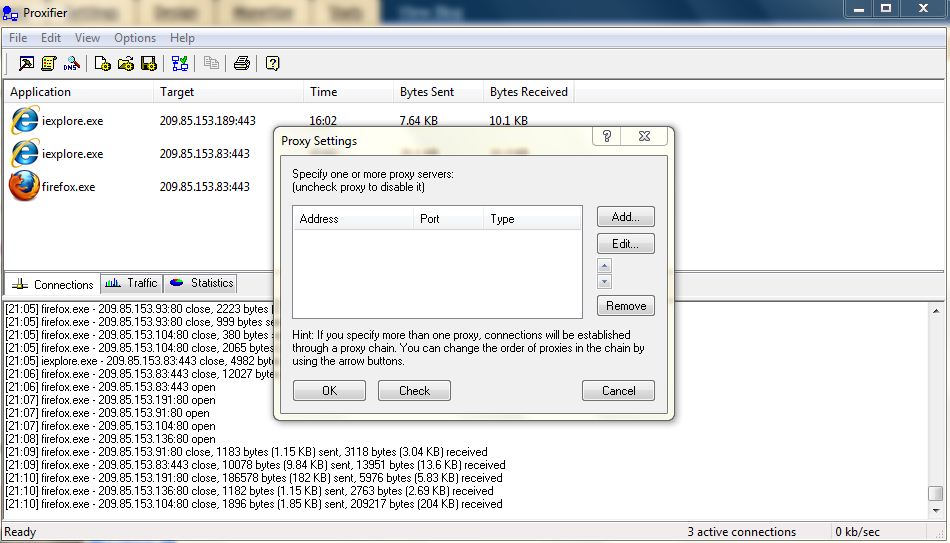Click Type column header in proxy list
The width and height of the screenshot is (950, 543).
[533, 219]
